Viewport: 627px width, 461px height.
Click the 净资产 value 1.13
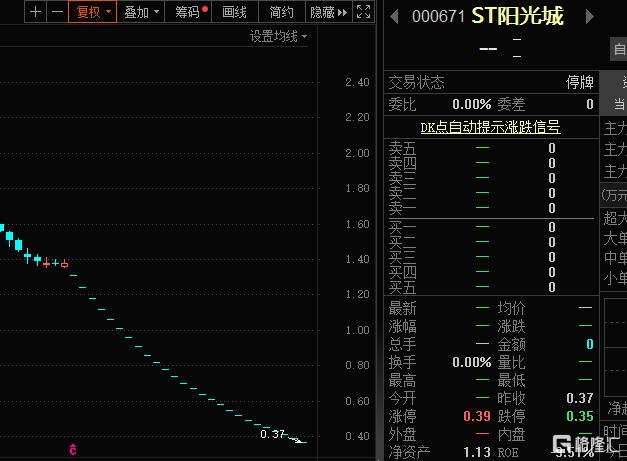477,452
